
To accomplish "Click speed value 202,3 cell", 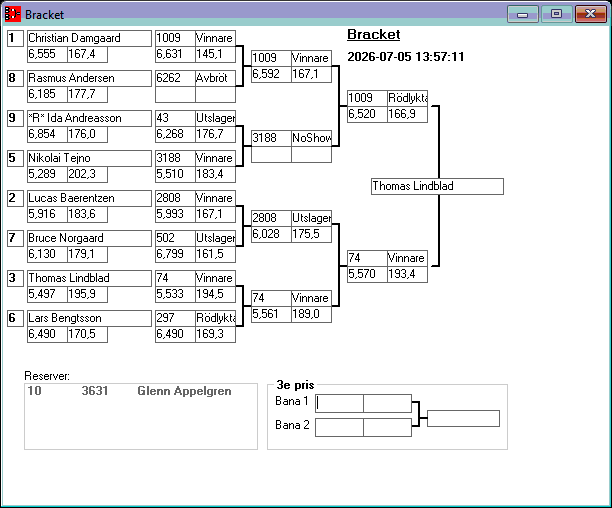I will tap(87, 174).
